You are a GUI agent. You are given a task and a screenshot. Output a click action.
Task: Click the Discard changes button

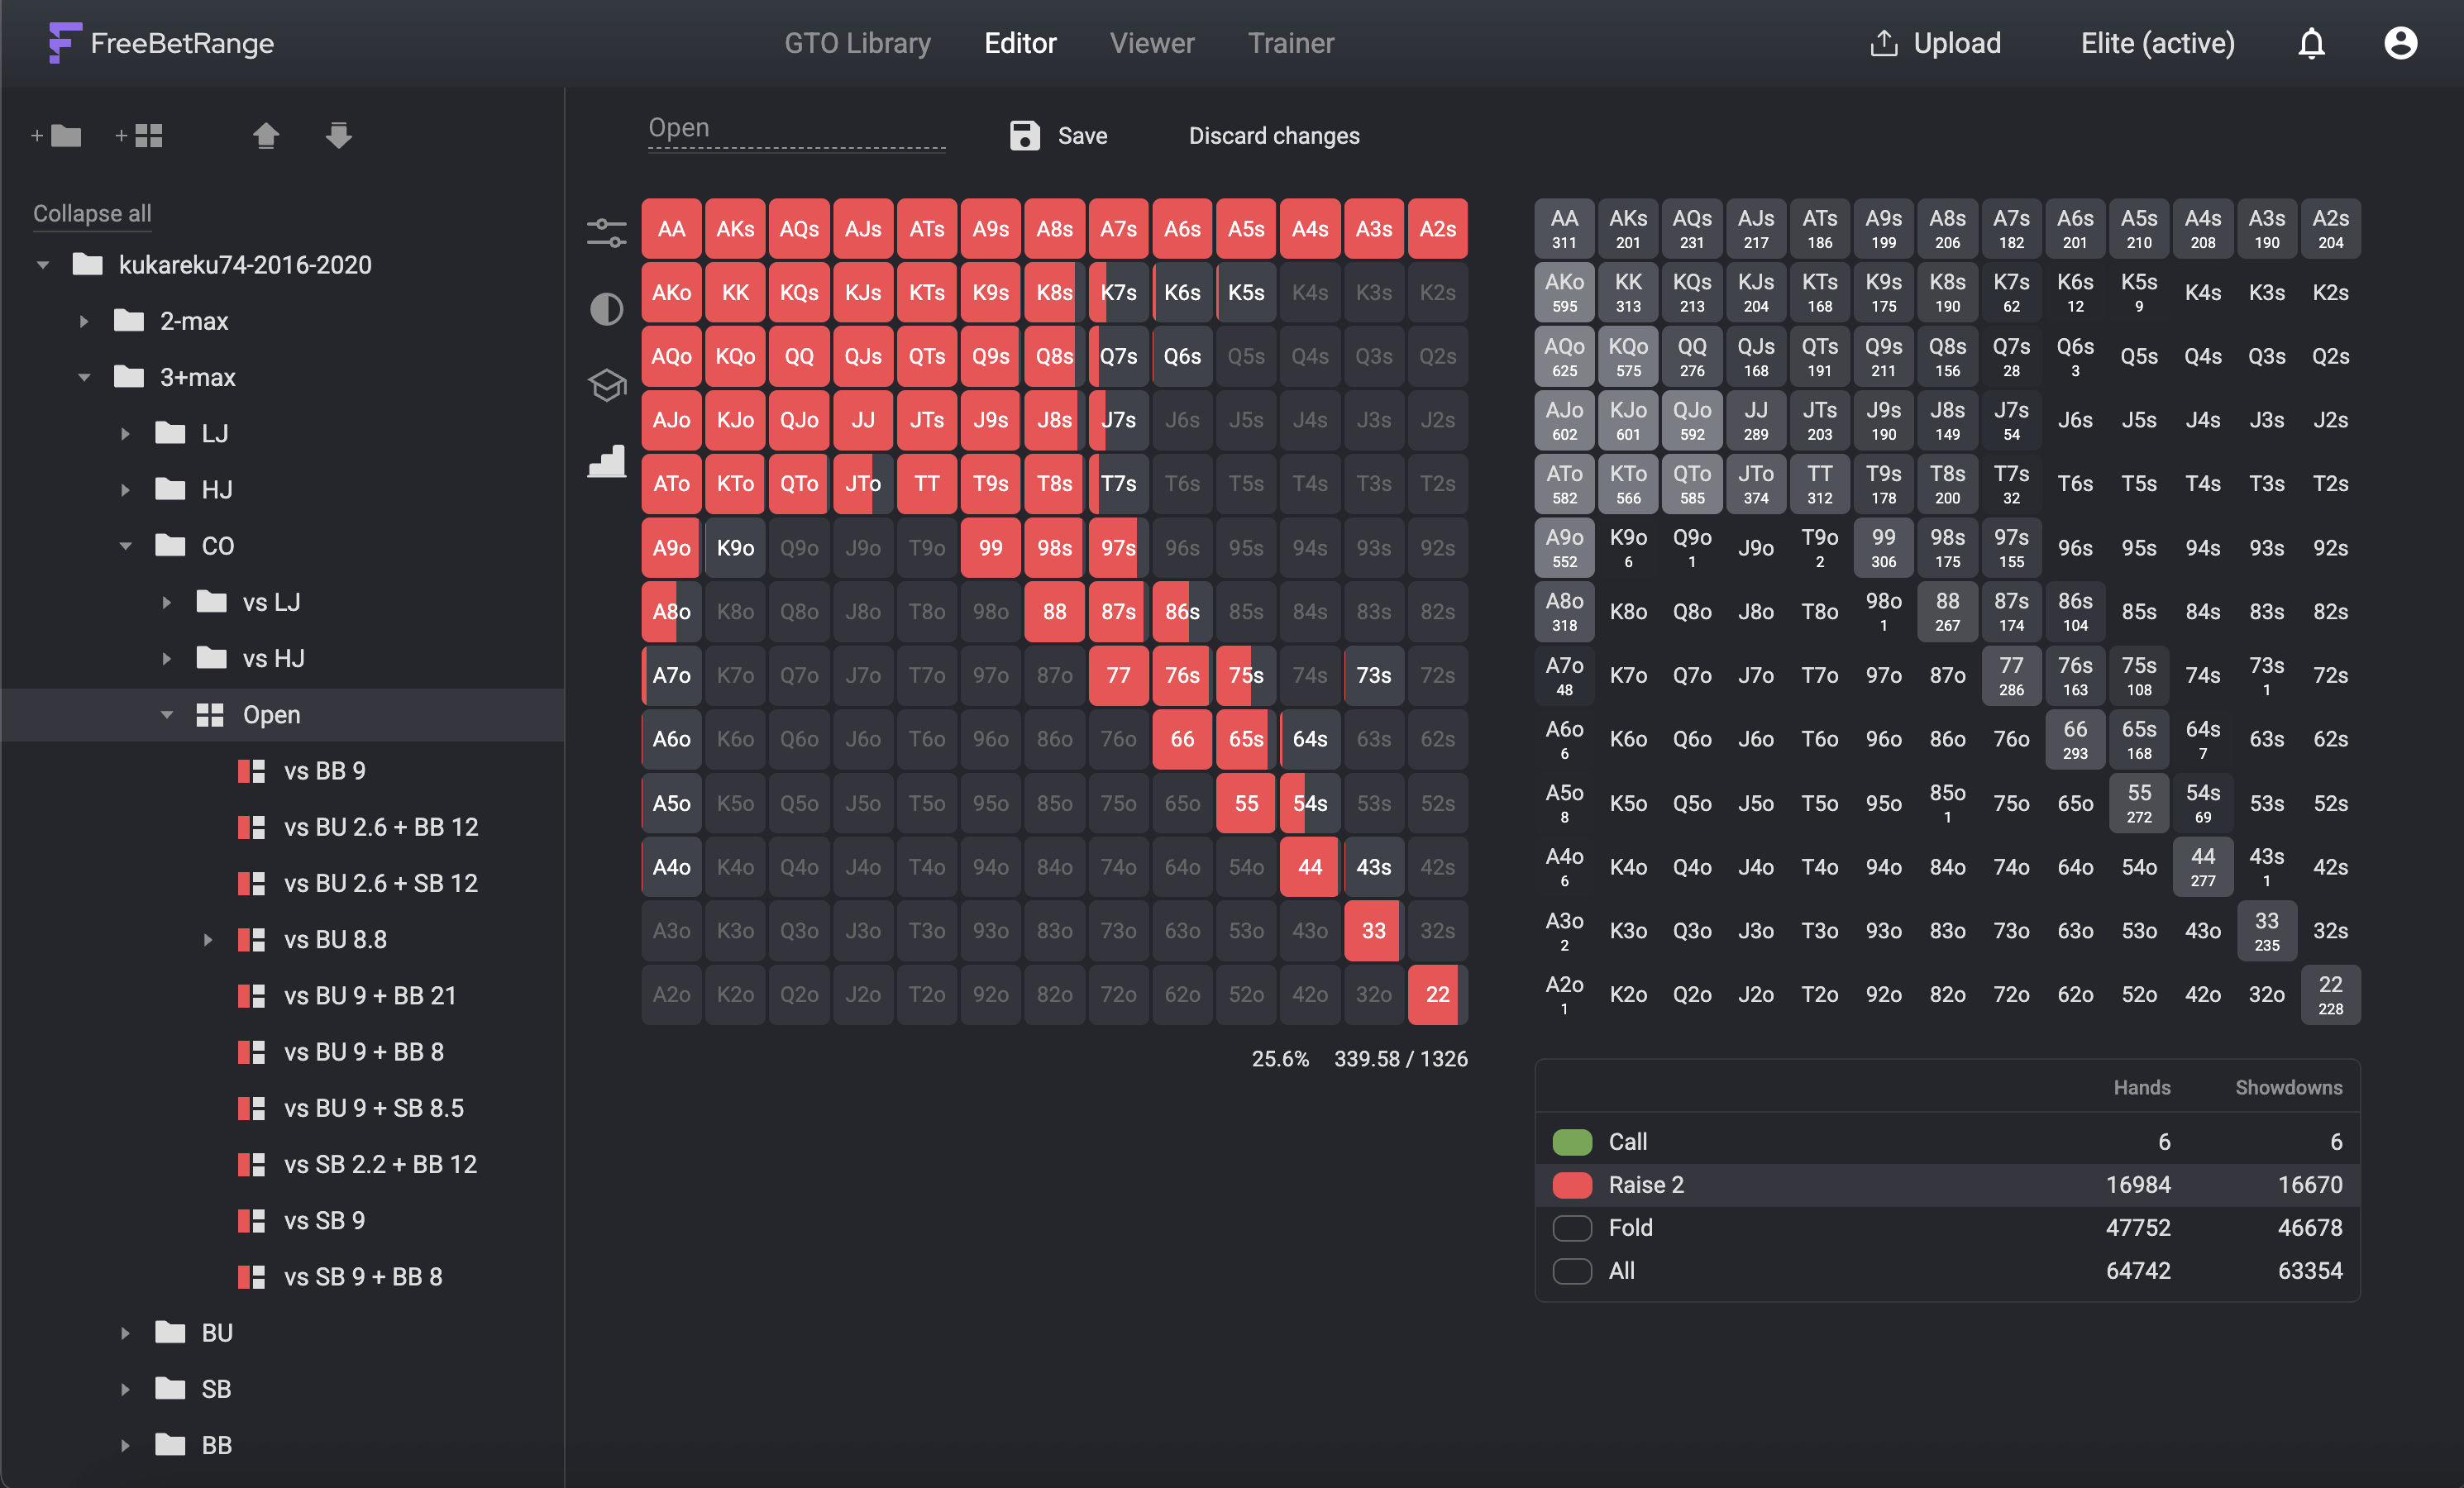(1273, 136)
